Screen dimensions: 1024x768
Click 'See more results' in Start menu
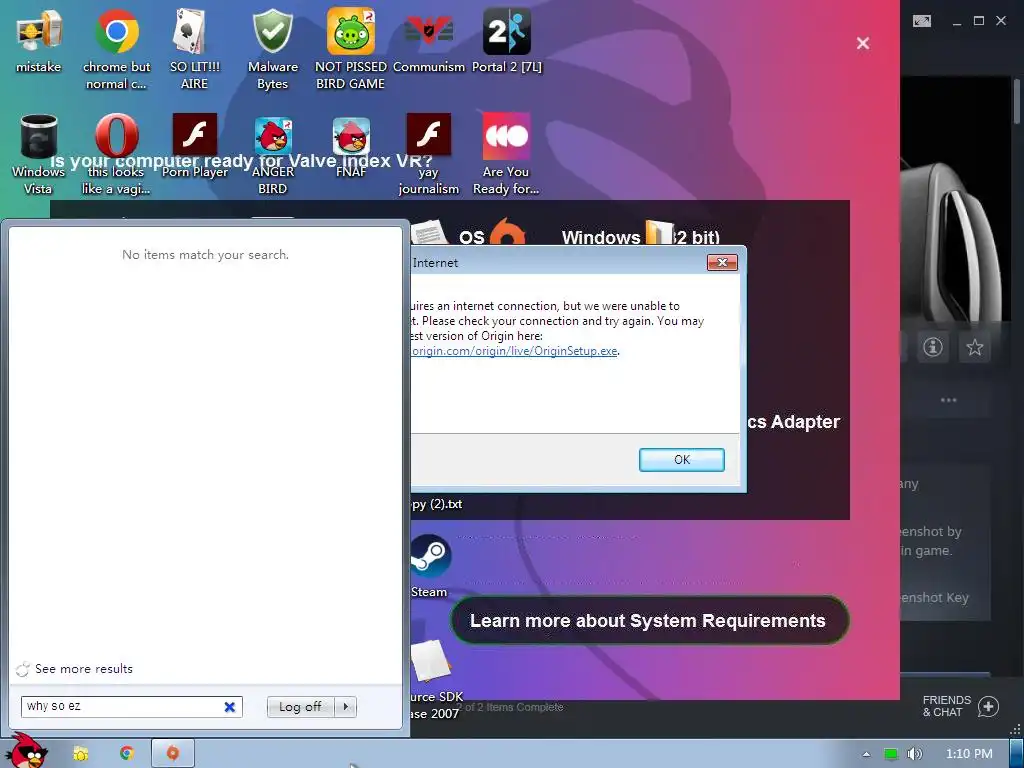[84, 669]
